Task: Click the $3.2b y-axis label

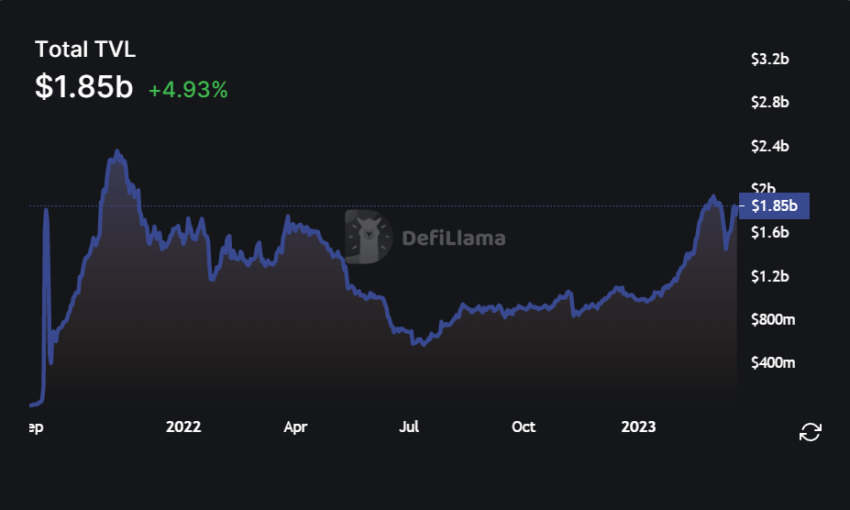Action: [770, 59]
